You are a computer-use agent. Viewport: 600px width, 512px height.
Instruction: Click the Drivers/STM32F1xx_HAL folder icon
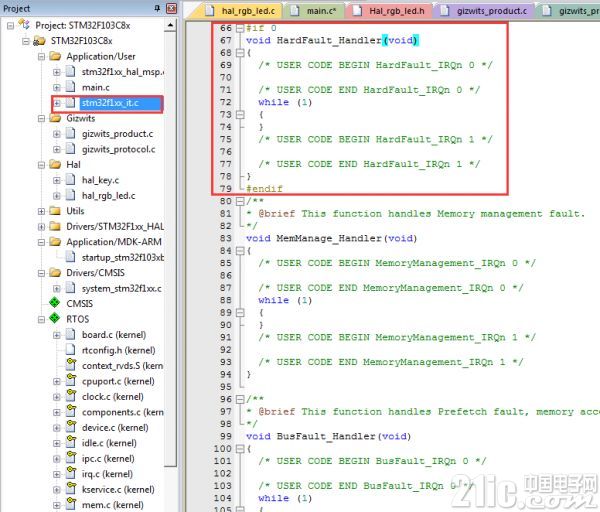pos(55,227)
